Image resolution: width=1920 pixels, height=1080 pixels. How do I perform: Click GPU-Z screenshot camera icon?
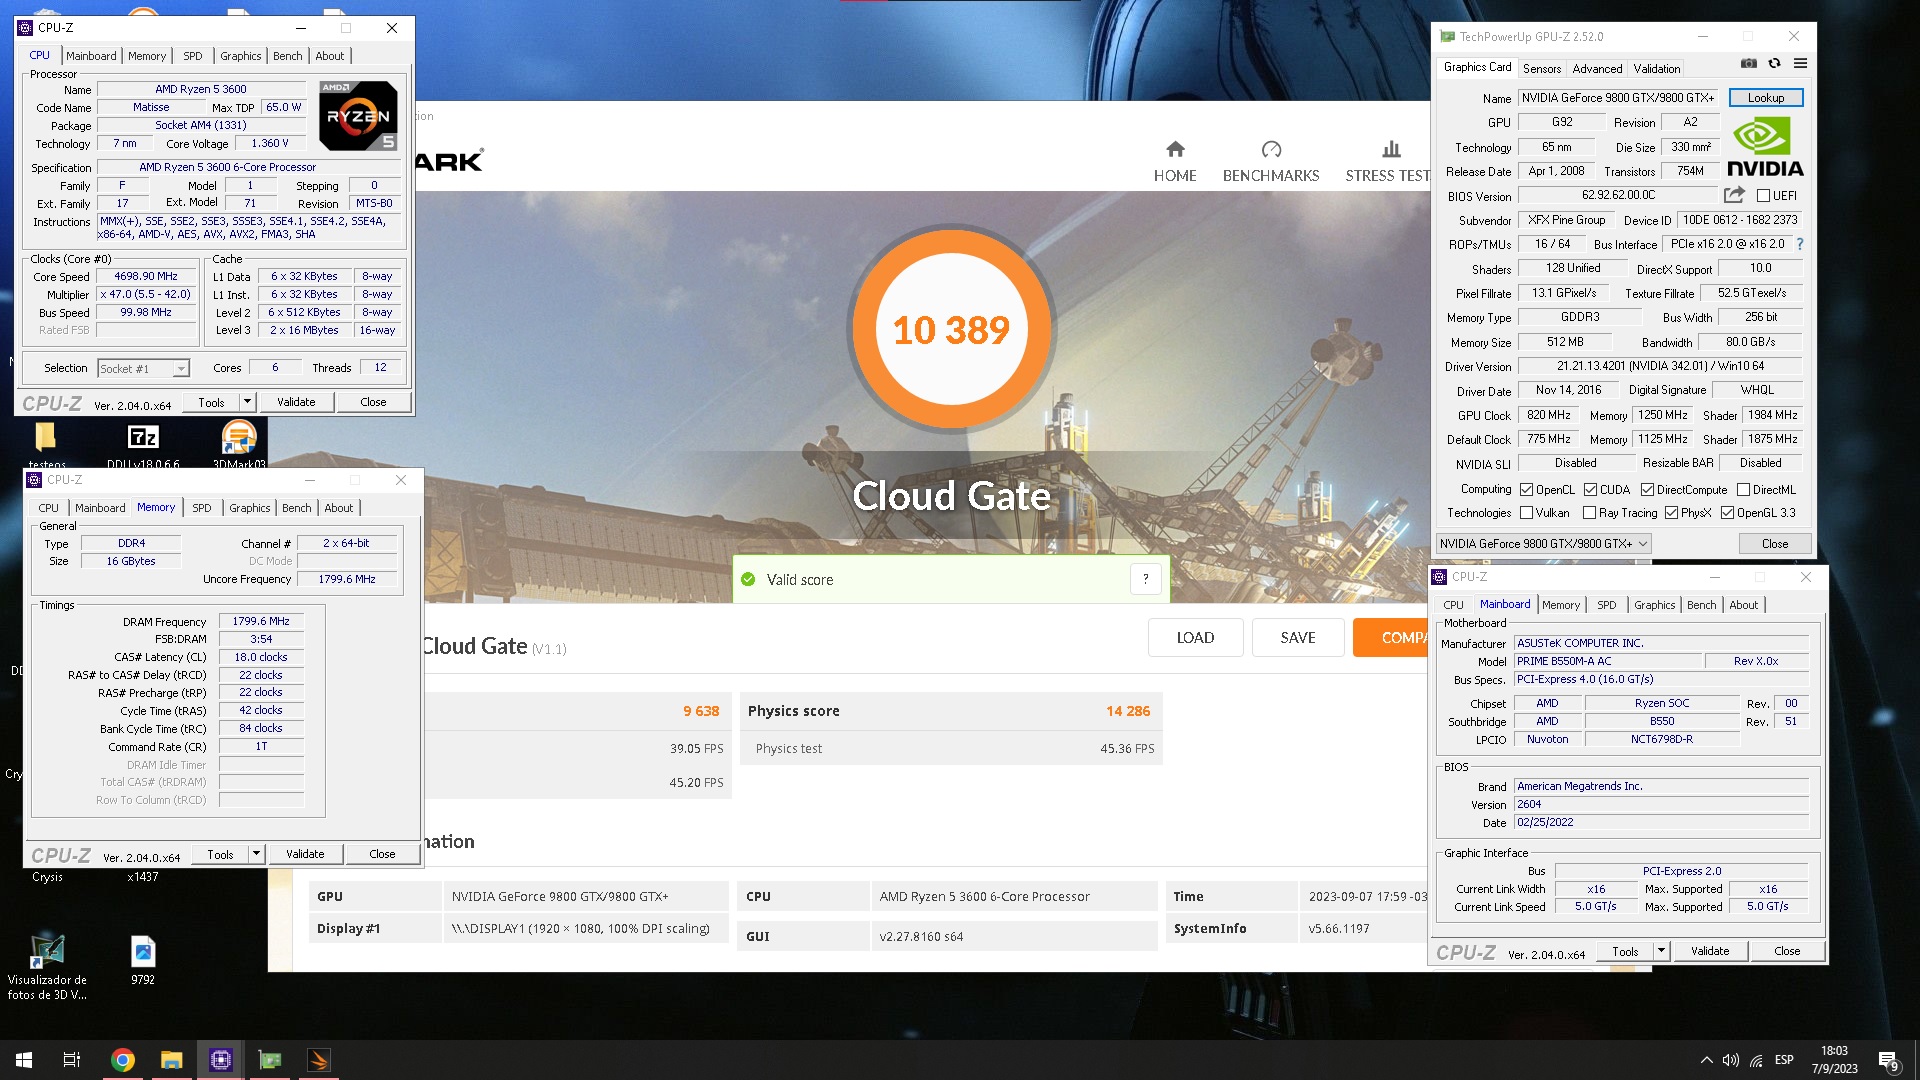tap(1748, 63)
